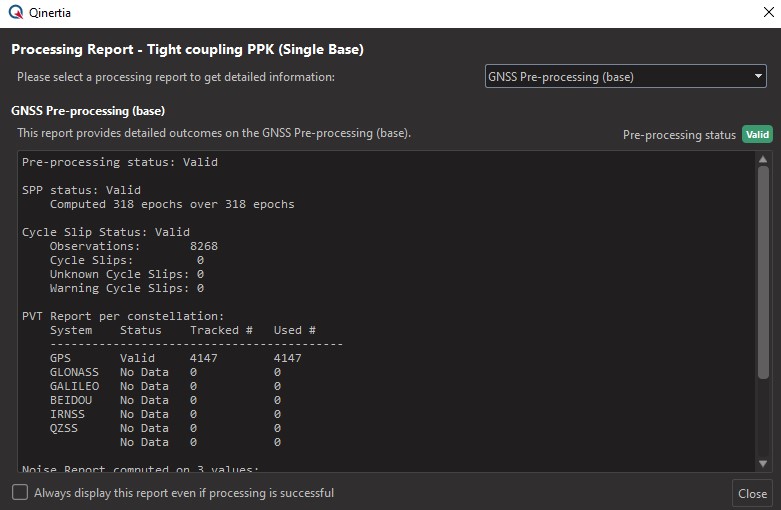Click the 'Pre-processing status' label beside the badge

click(x=679, y=135)
